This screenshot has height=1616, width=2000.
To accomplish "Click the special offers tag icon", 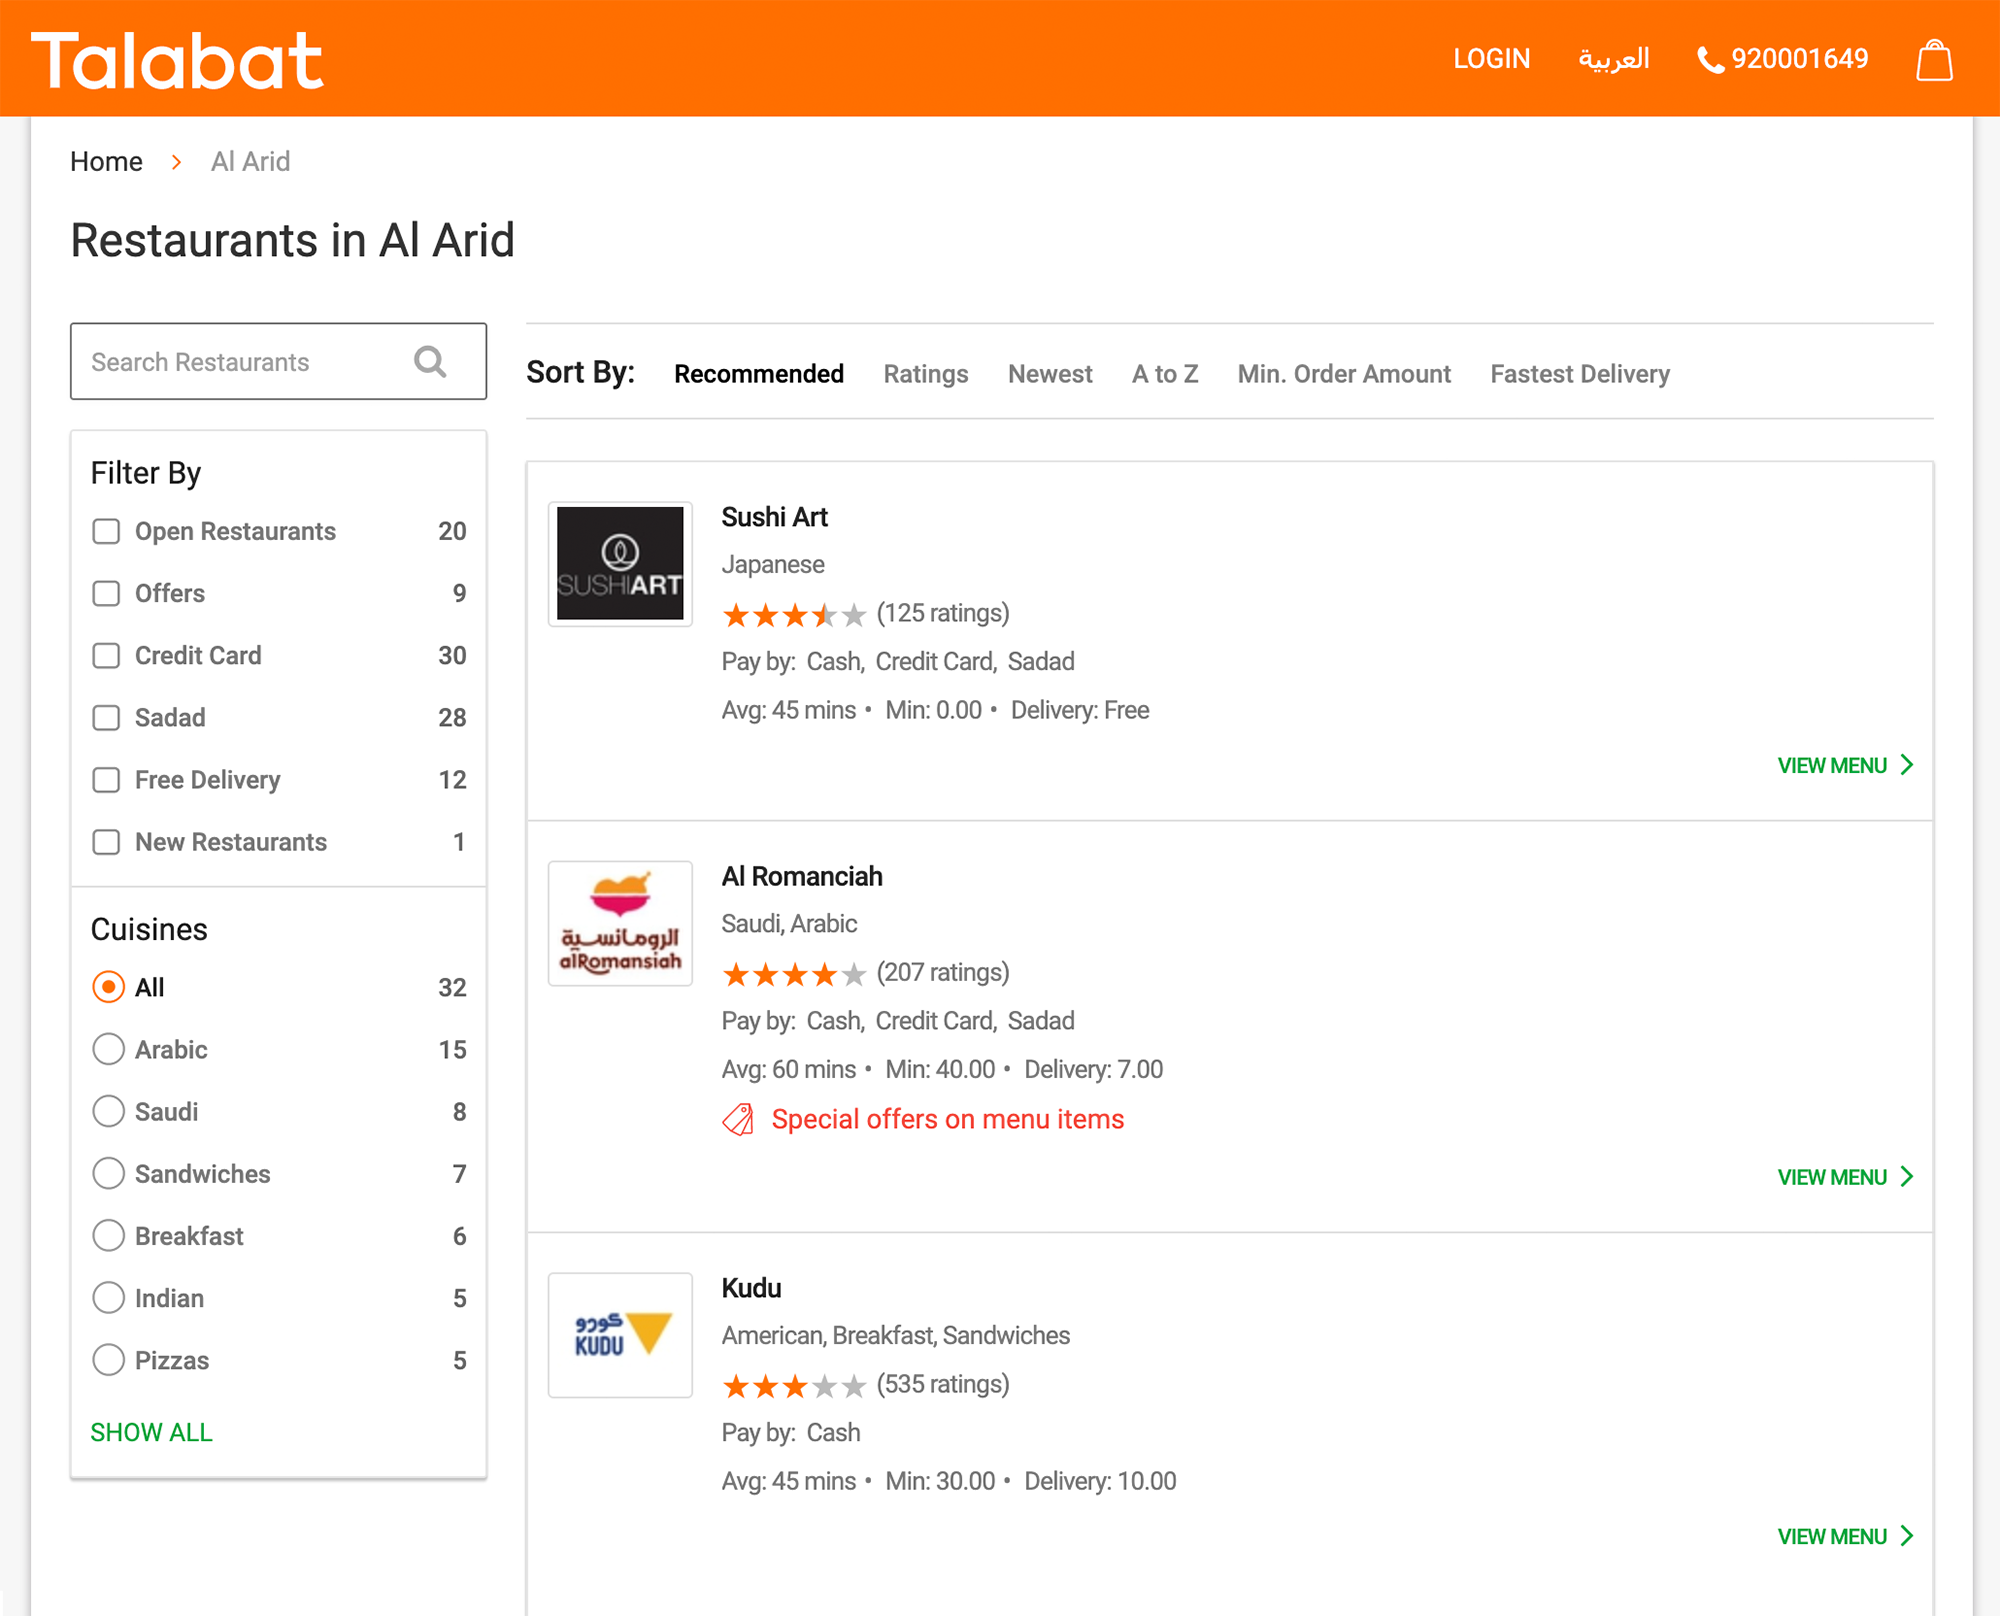I will (738, 1119).
